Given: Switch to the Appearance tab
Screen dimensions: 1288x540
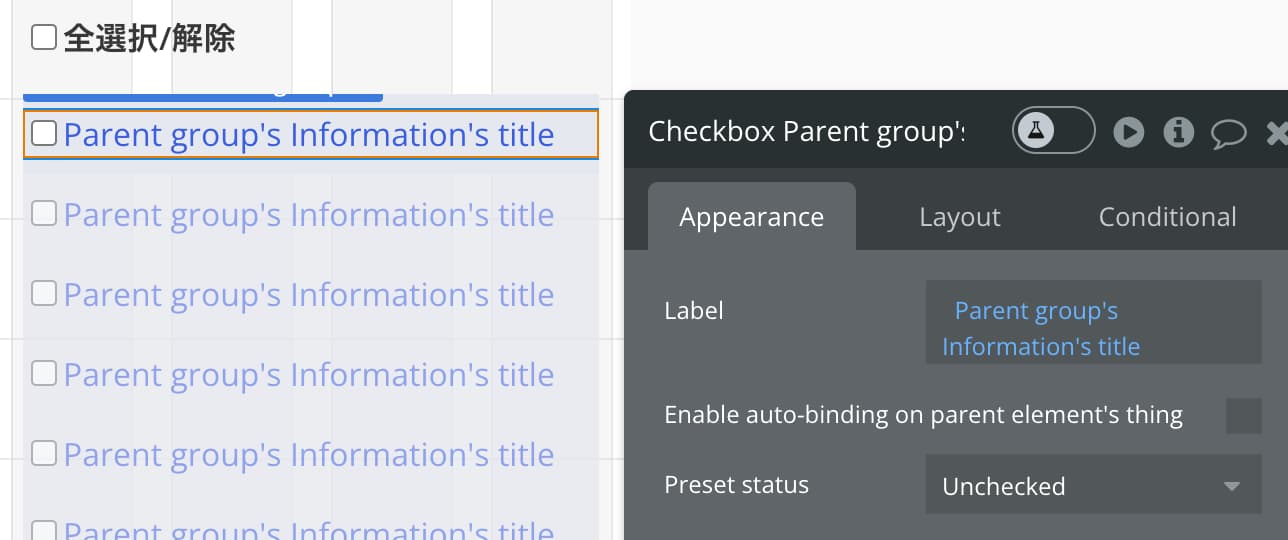Looking at the screenshot, I should [x=752, y=217].
